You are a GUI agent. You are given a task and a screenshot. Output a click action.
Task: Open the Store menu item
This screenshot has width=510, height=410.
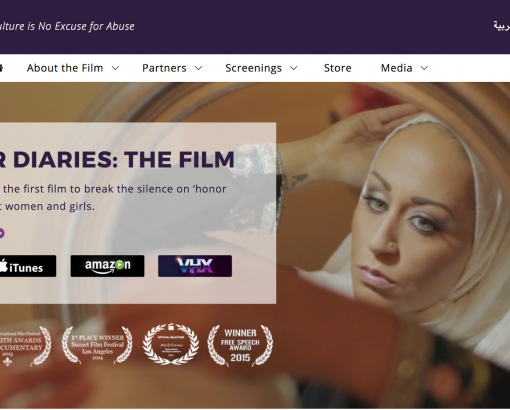pos(338,68)
